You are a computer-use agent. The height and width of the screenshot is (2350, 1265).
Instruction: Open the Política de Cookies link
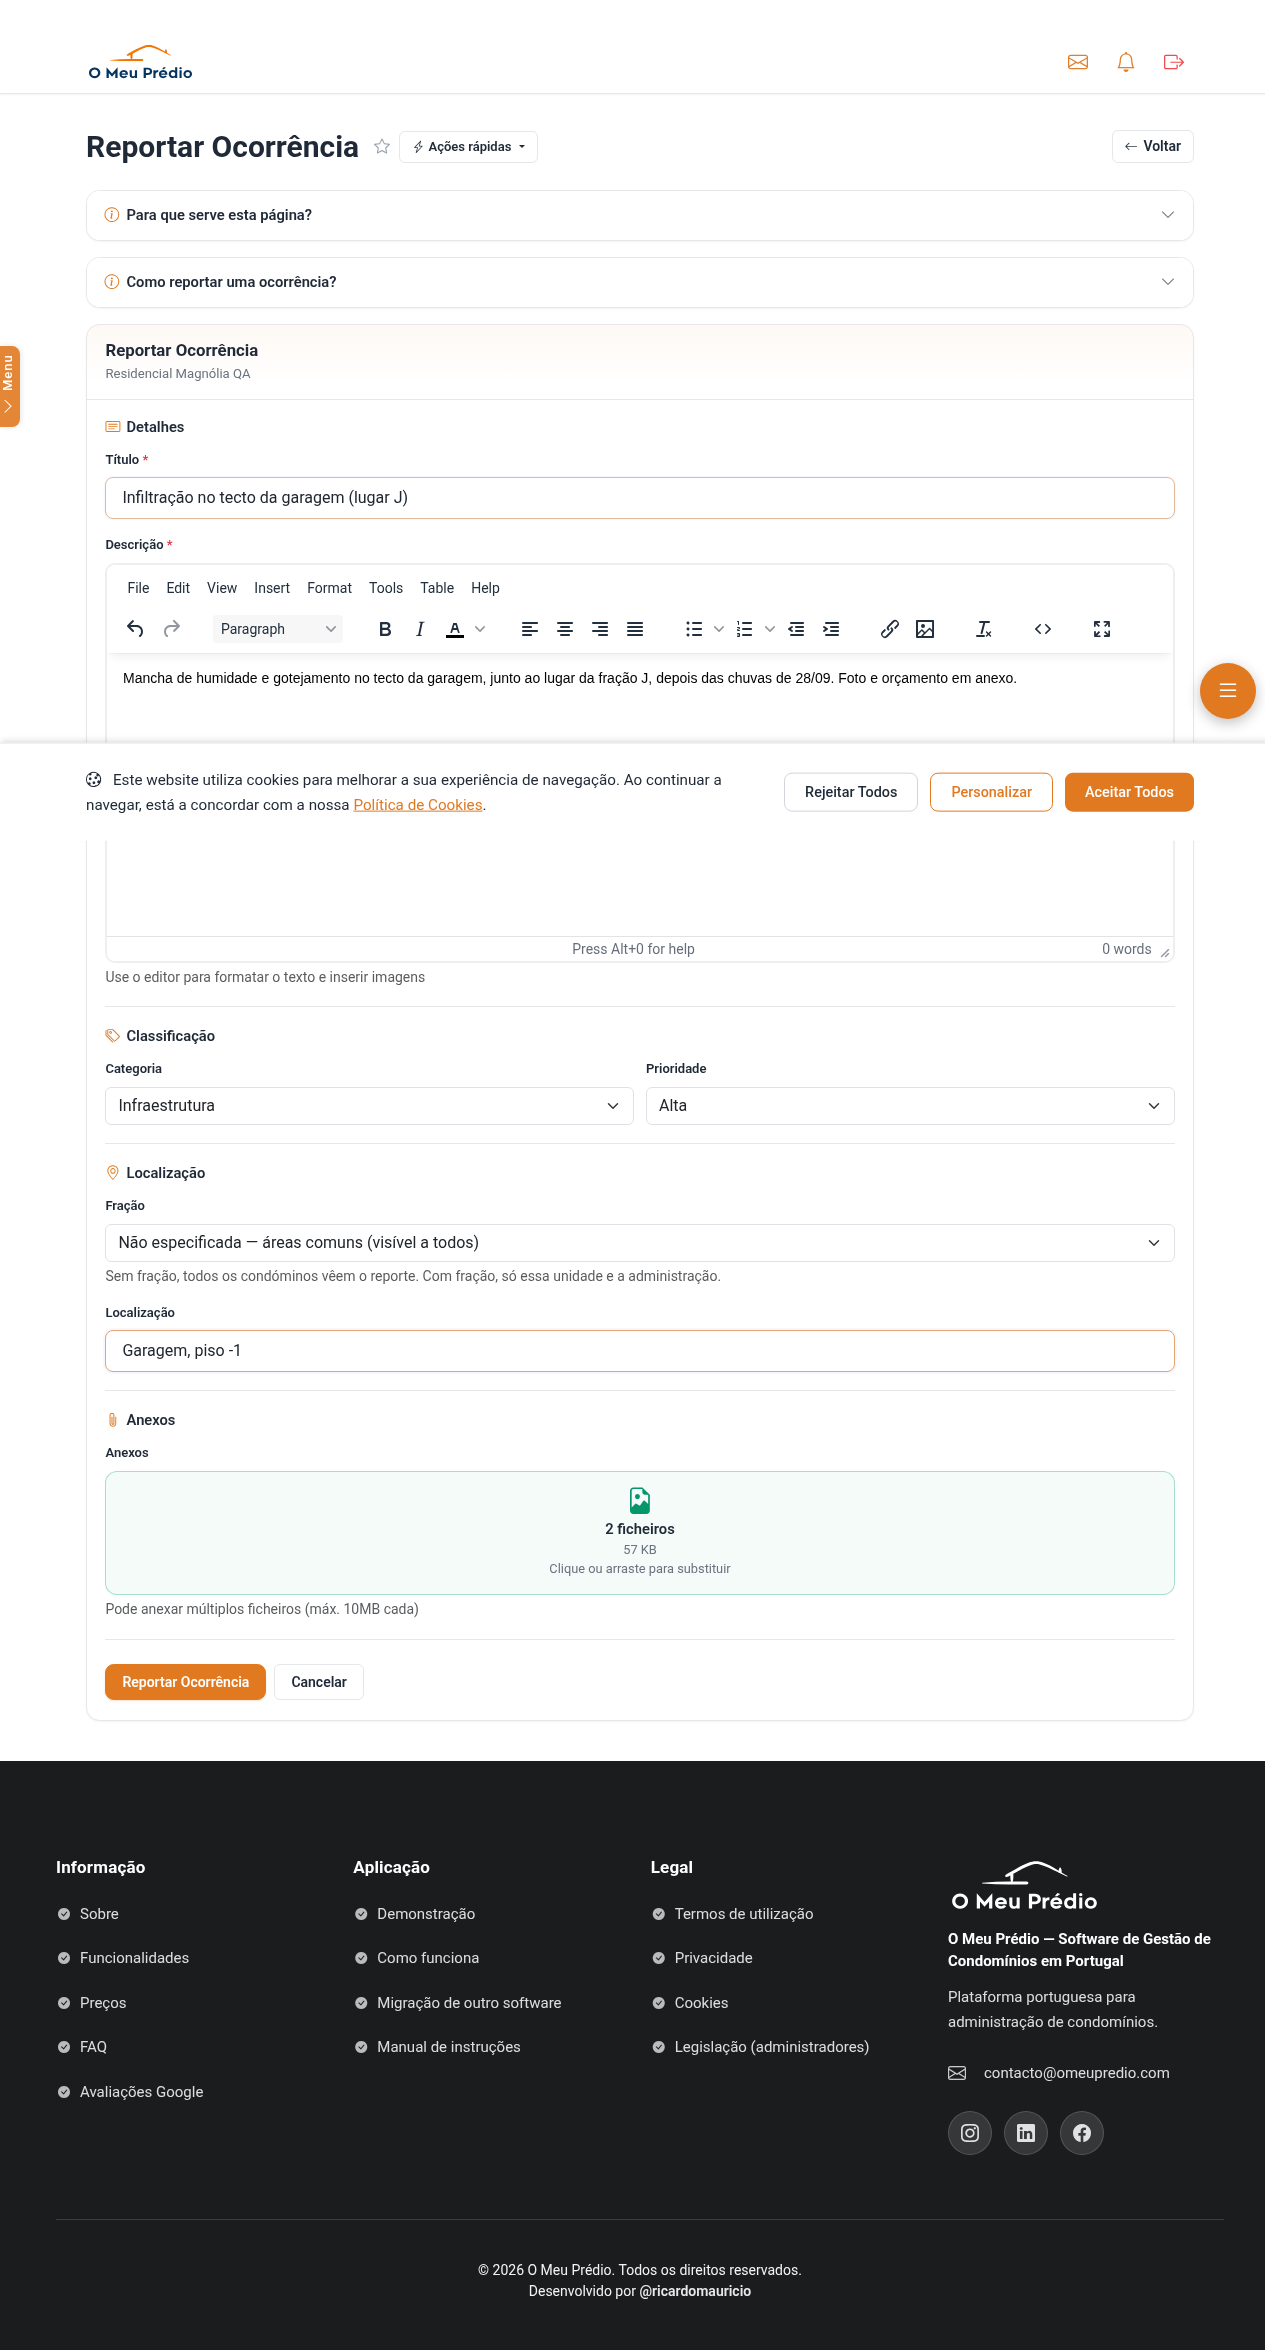418,805
